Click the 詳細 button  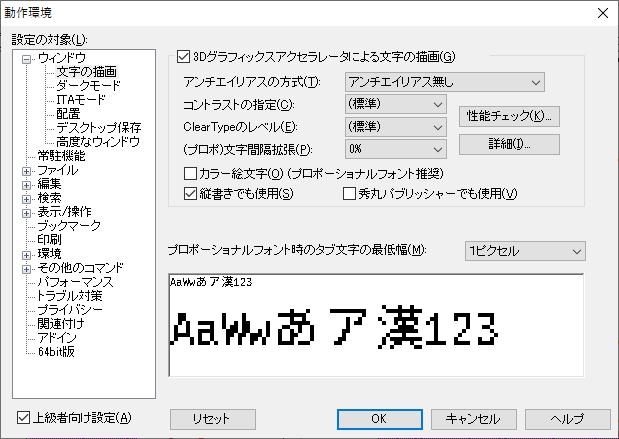508,144
